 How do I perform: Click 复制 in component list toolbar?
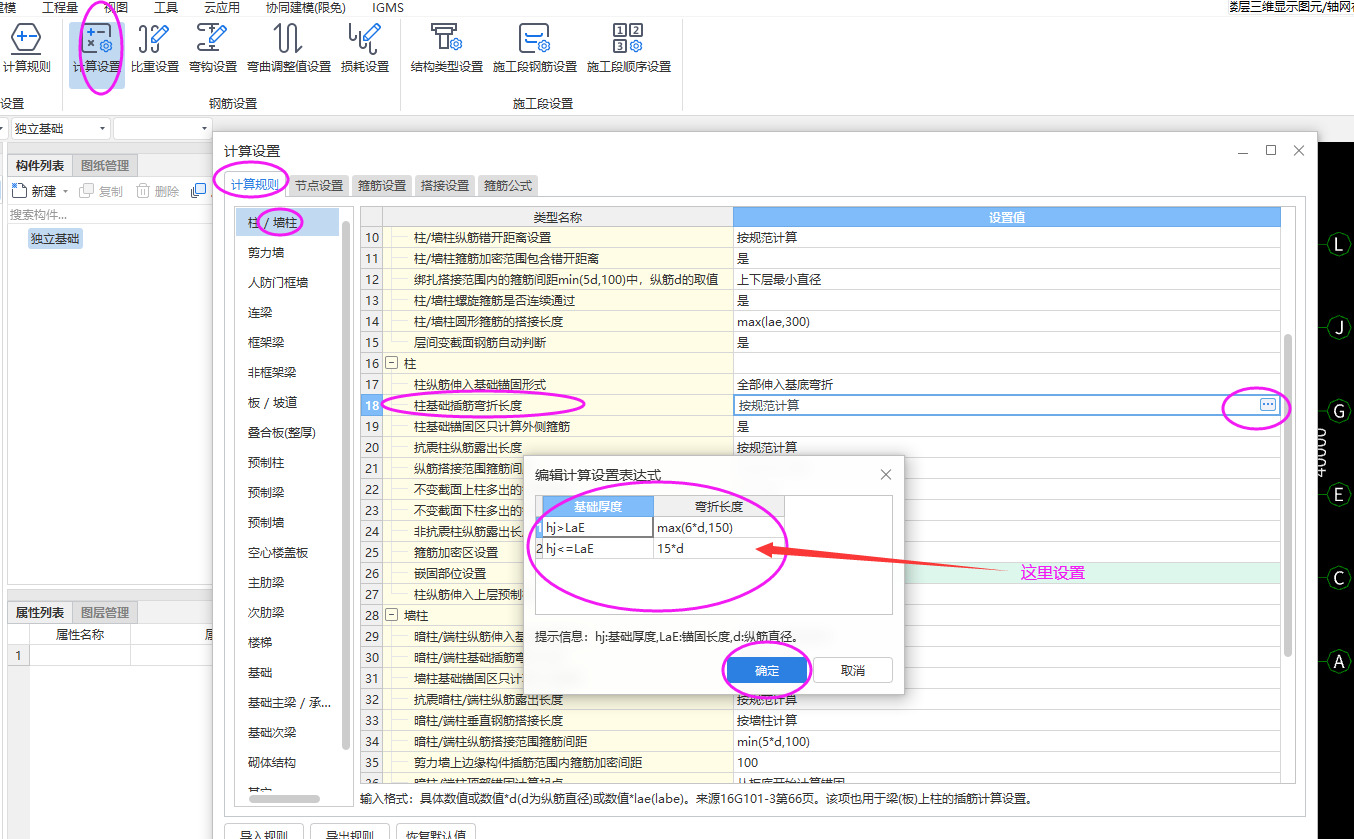click(101, 191)
